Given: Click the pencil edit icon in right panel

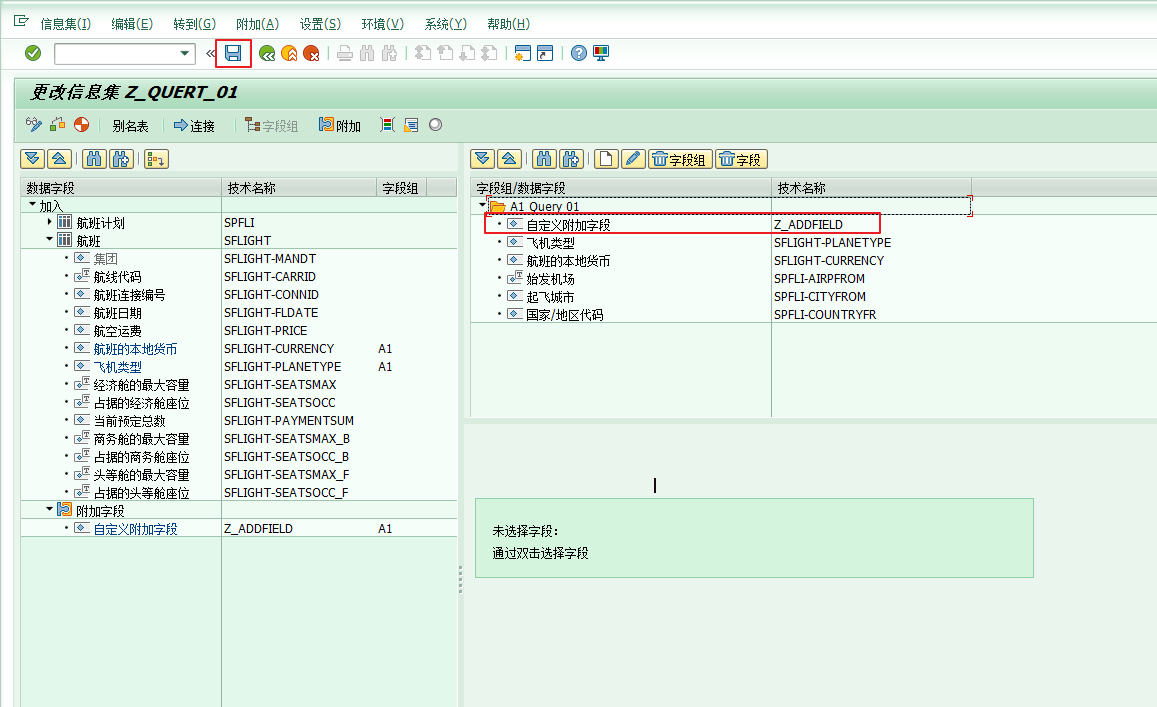Looking at the screenshot, I should pyautogui.click(x=632, y=158).
